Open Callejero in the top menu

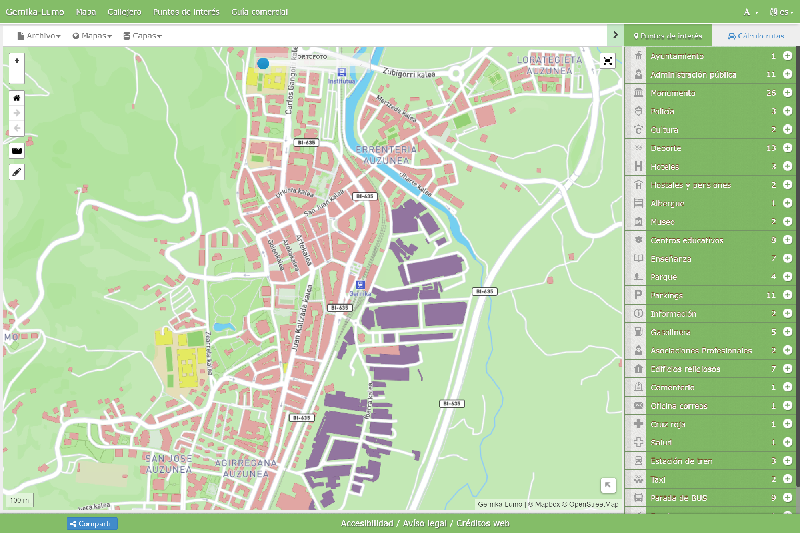pos(124,12)
